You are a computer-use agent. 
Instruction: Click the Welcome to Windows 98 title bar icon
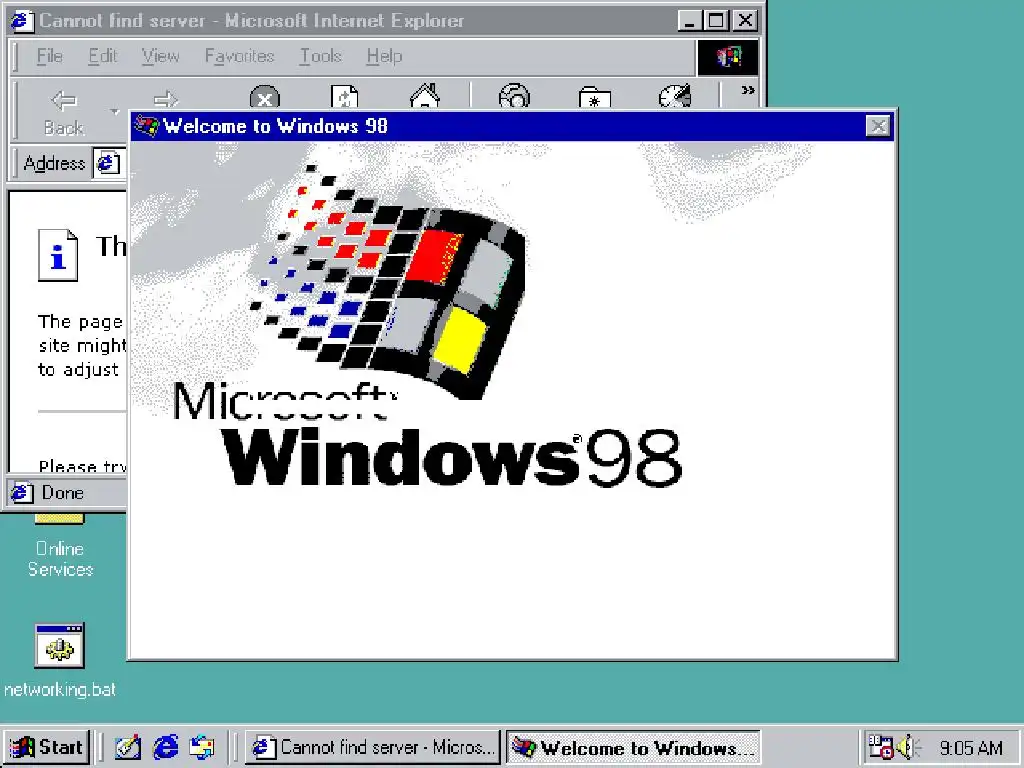(x=146, y=125)
